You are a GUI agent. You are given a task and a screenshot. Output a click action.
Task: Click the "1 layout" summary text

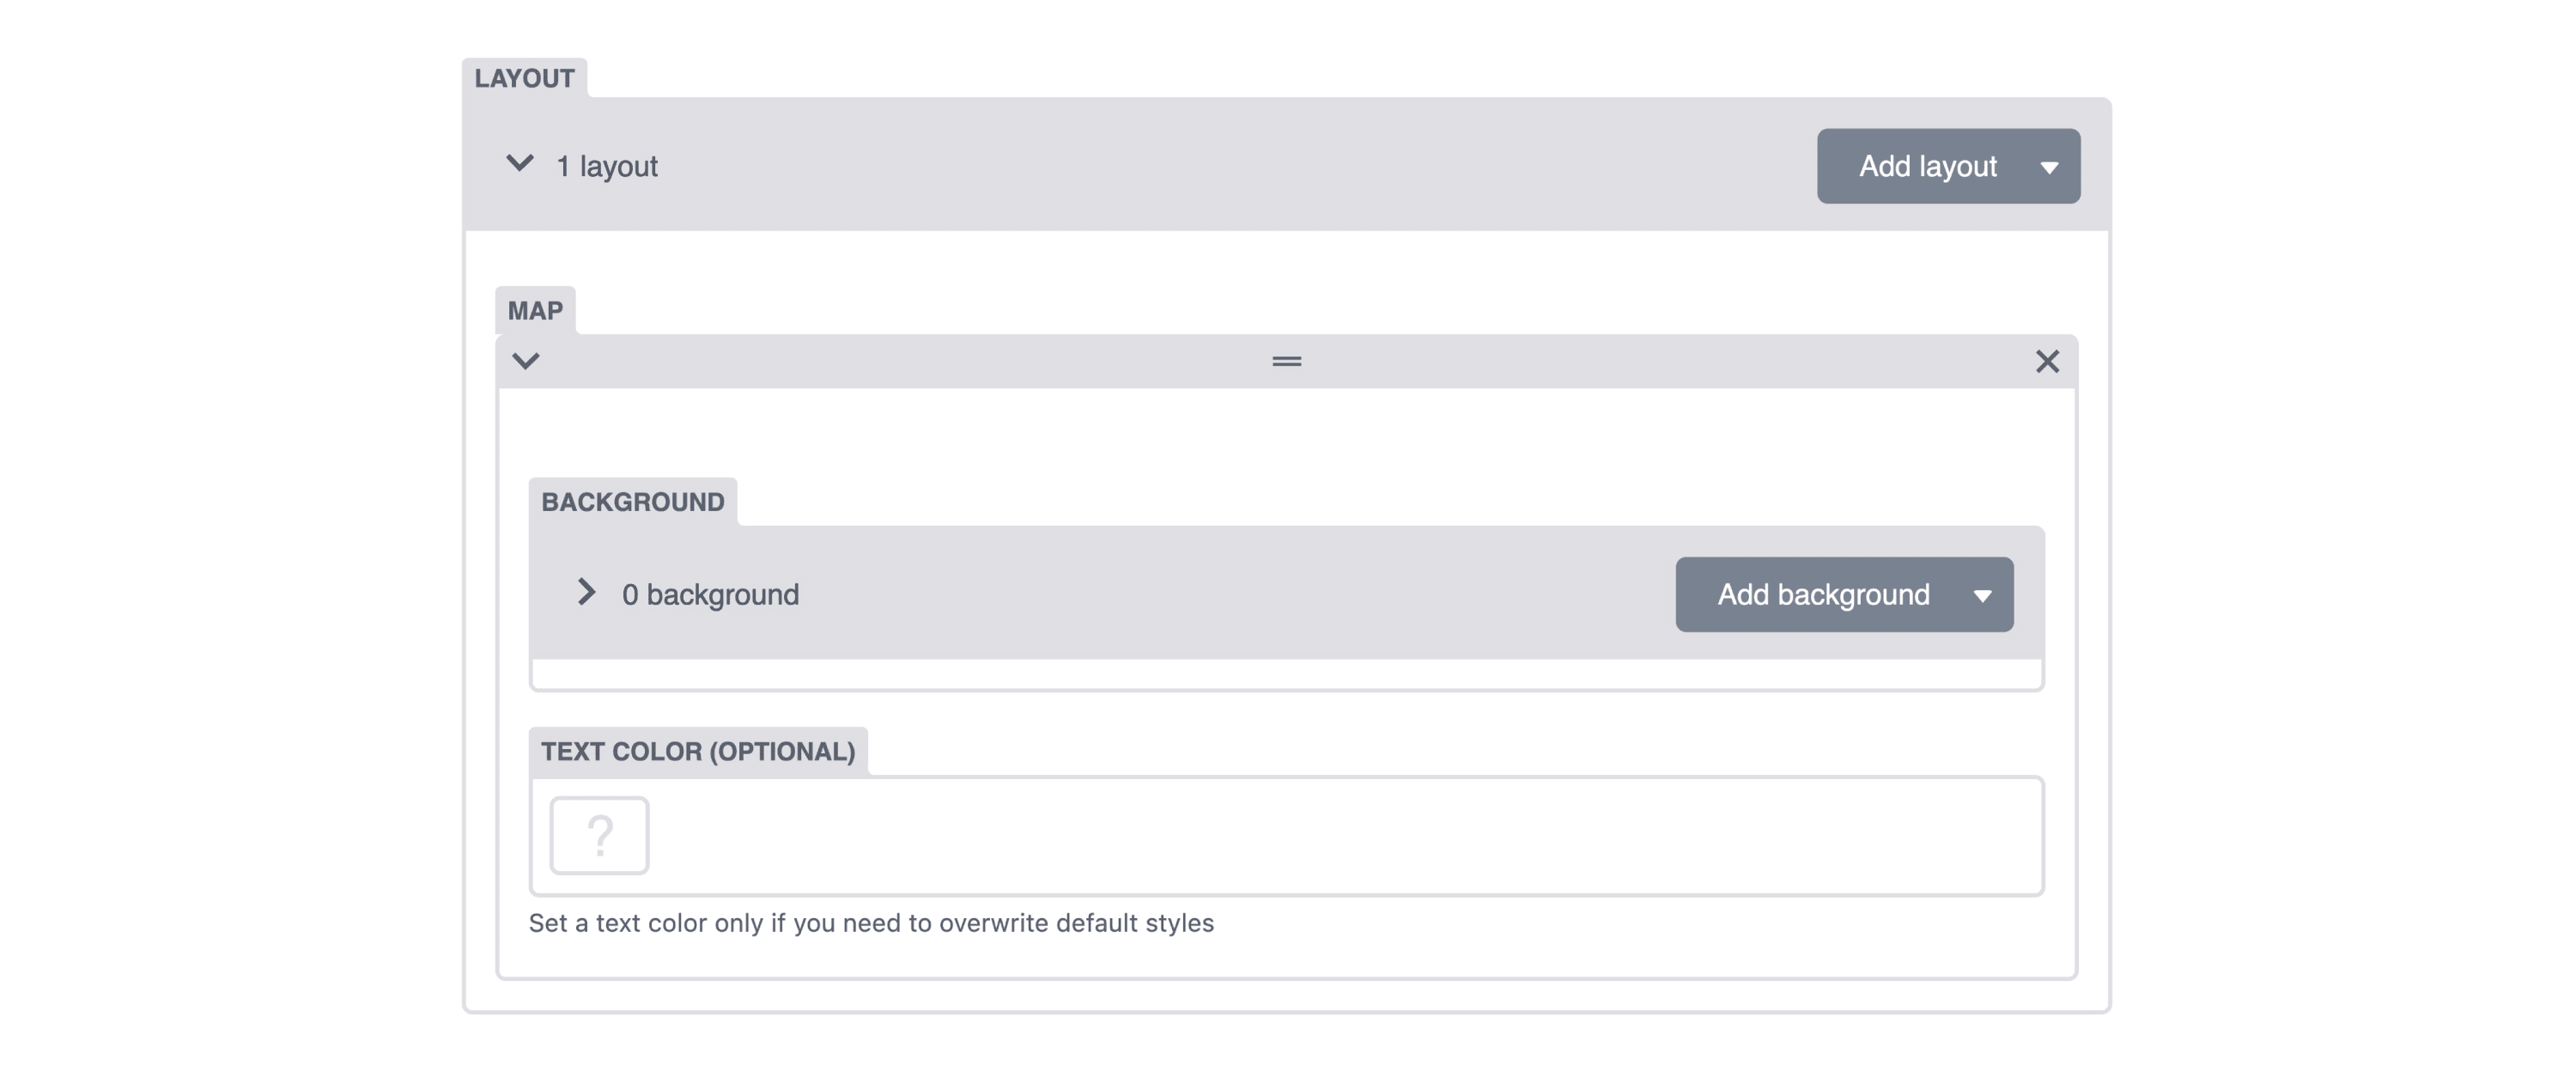pyautogui.click(x=606, y=166)
